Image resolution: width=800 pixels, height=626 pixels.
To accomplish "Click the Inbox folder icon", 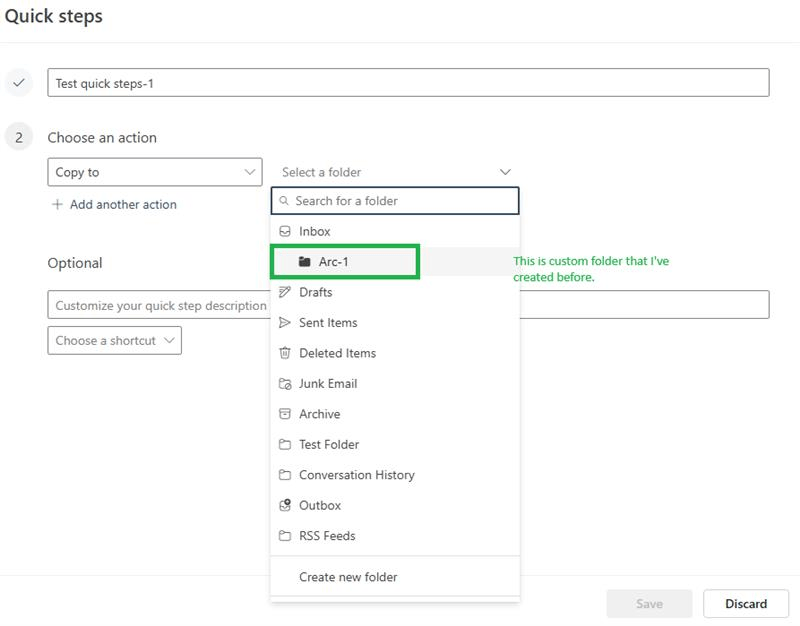I will (285, 231).
